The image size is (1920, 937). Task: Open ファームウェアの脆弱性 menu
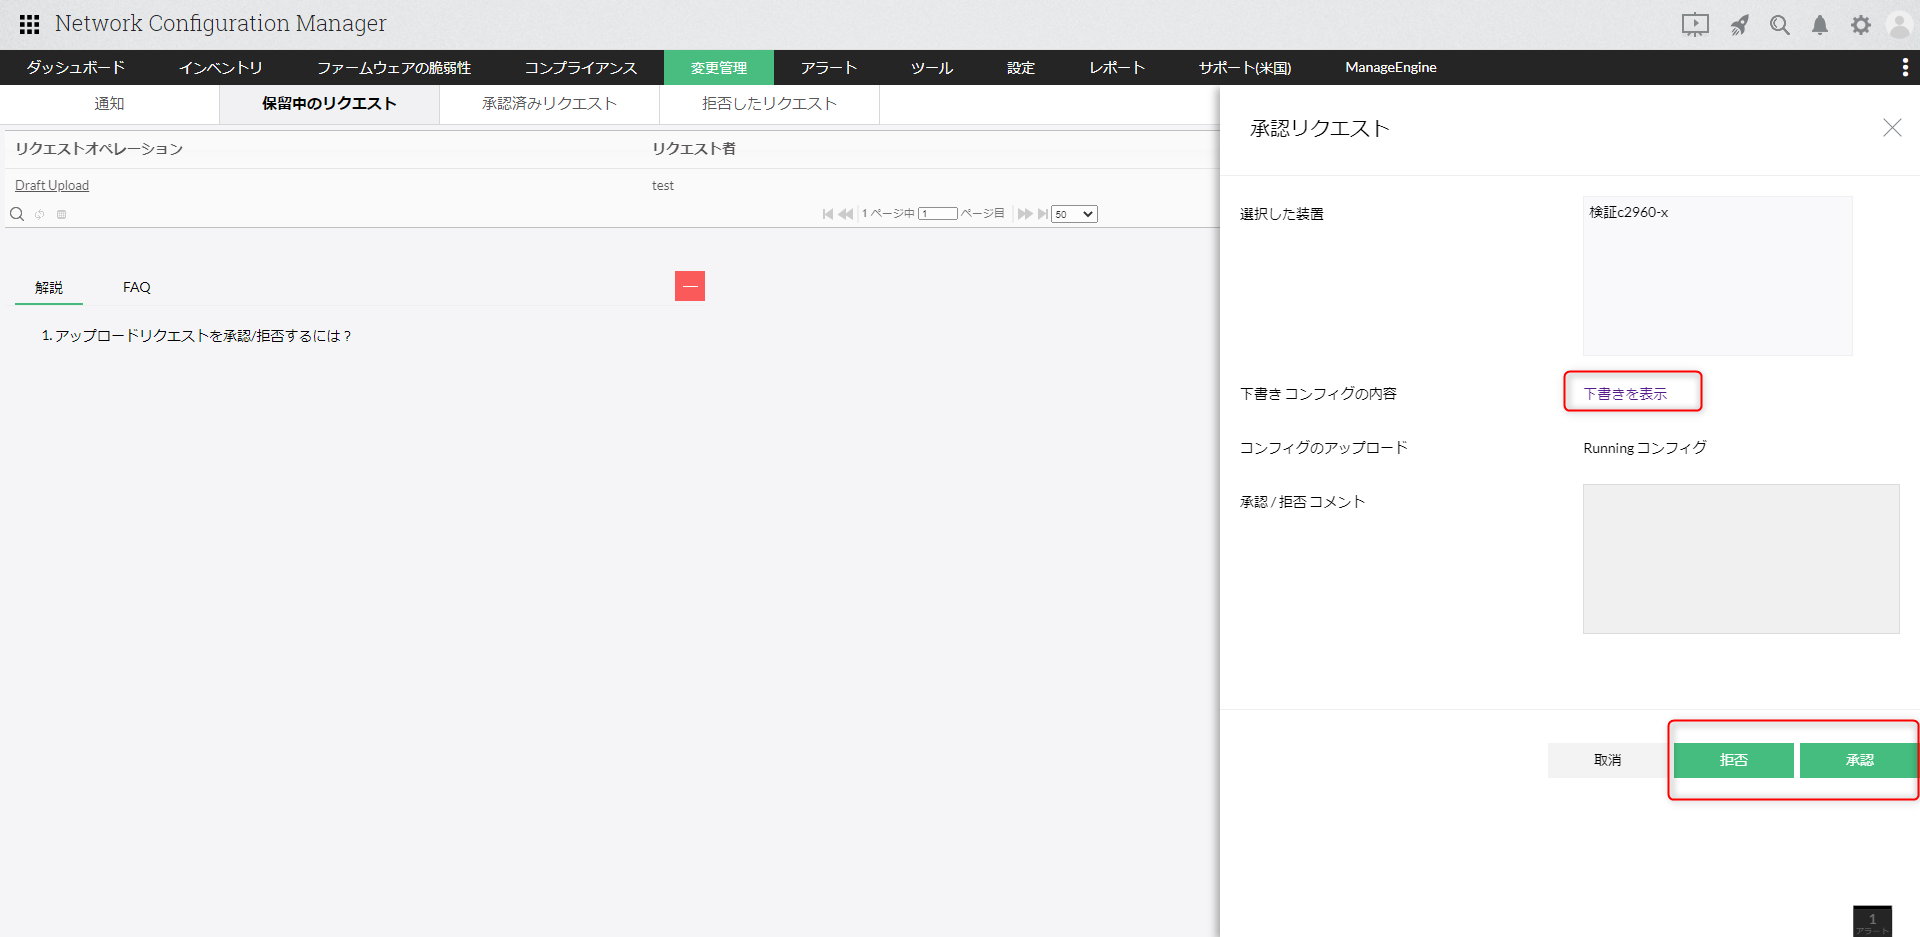(x=394, y=67)
